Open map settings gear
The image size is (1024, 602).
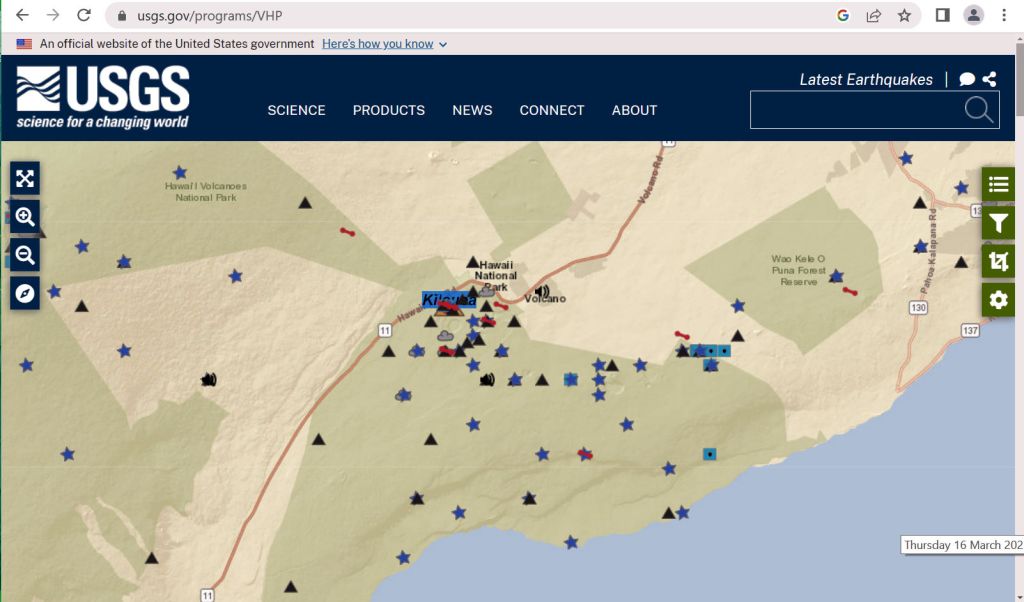[998, 299]
